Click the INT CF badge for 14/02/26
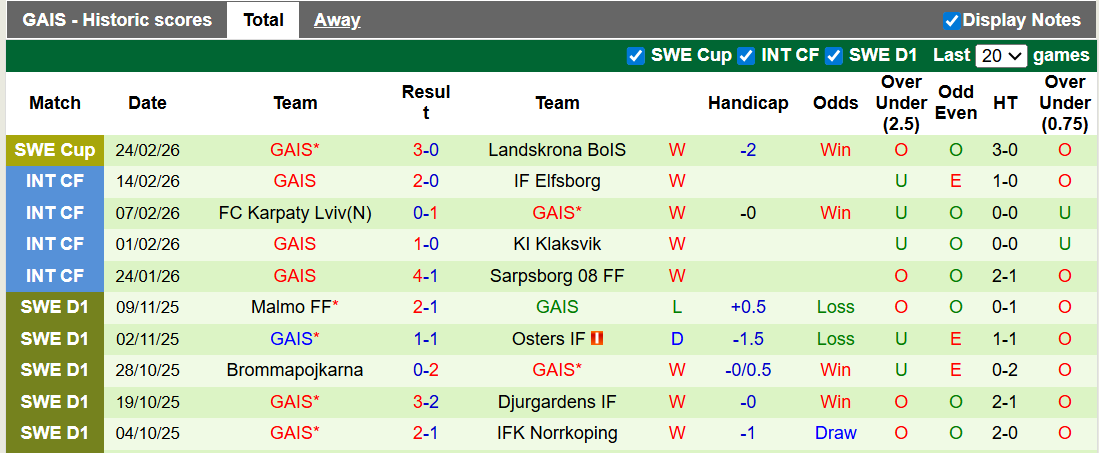 pos(55,181)
